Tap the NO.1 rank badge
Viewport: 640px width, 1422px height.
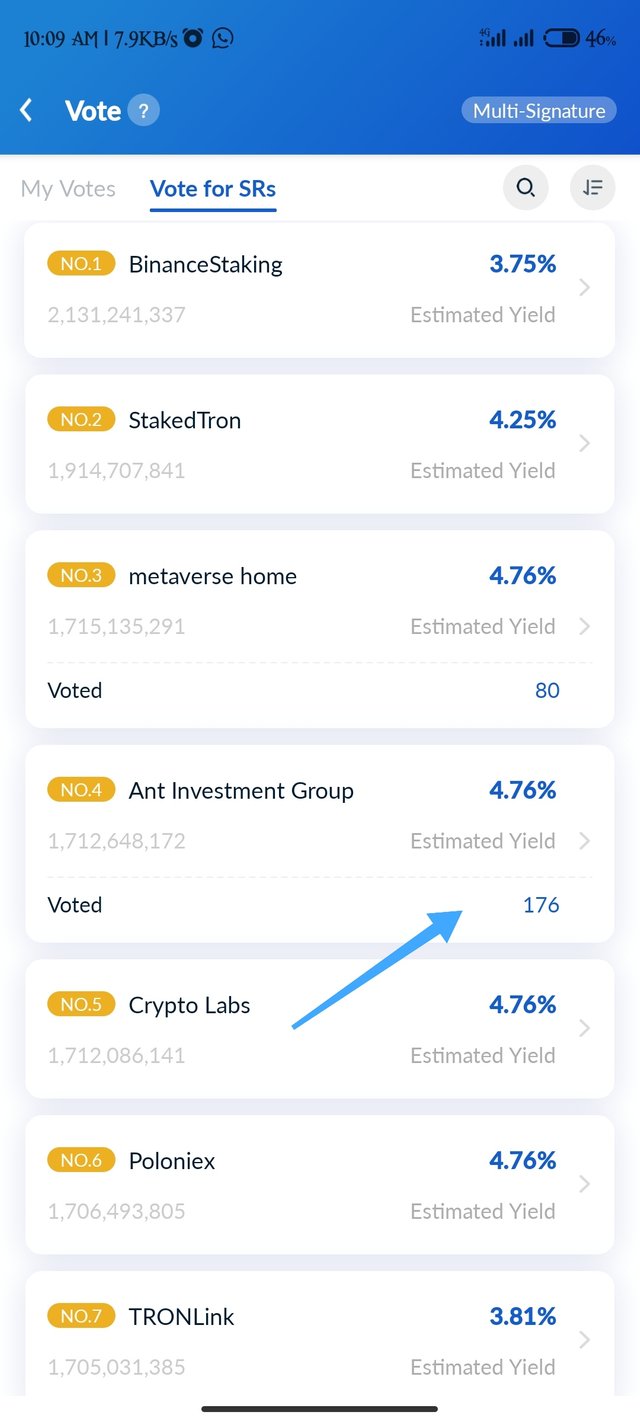click(x=81, y=264)
